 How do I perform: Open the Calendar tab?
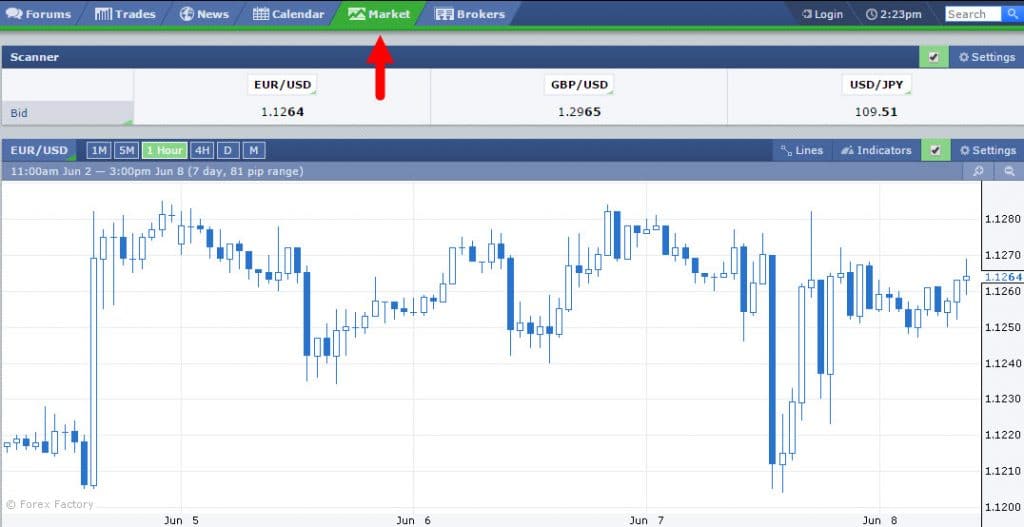coord(288,14)
